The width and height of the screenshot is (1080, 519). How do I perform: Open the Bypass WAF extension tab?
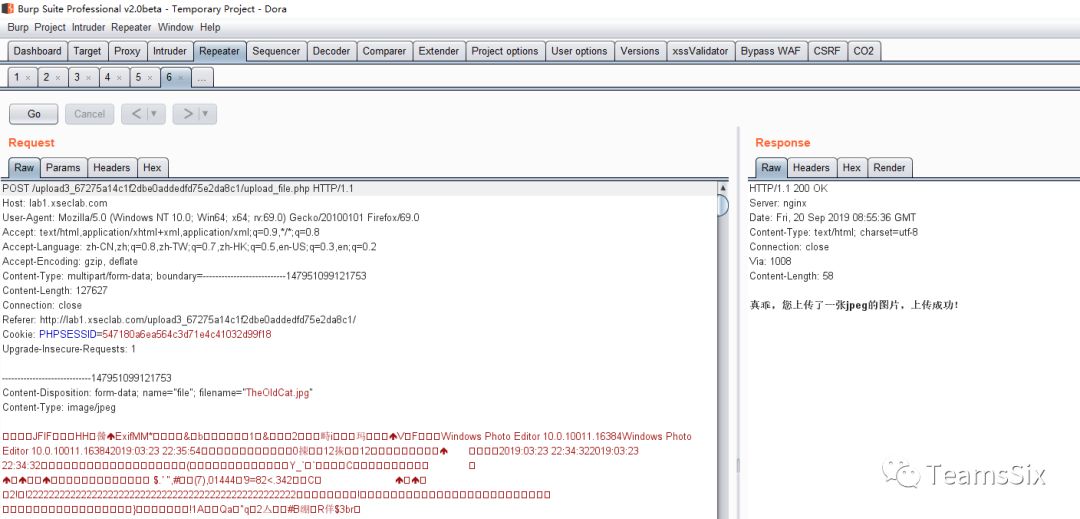(x=771, y=51)
